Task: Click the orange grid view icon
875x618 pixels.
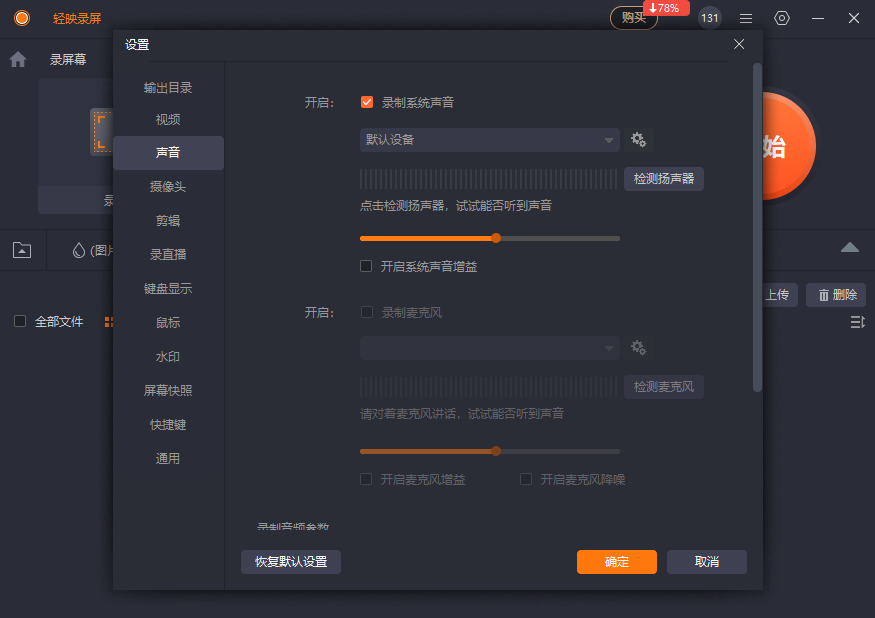Action: (x=109, y=322)
